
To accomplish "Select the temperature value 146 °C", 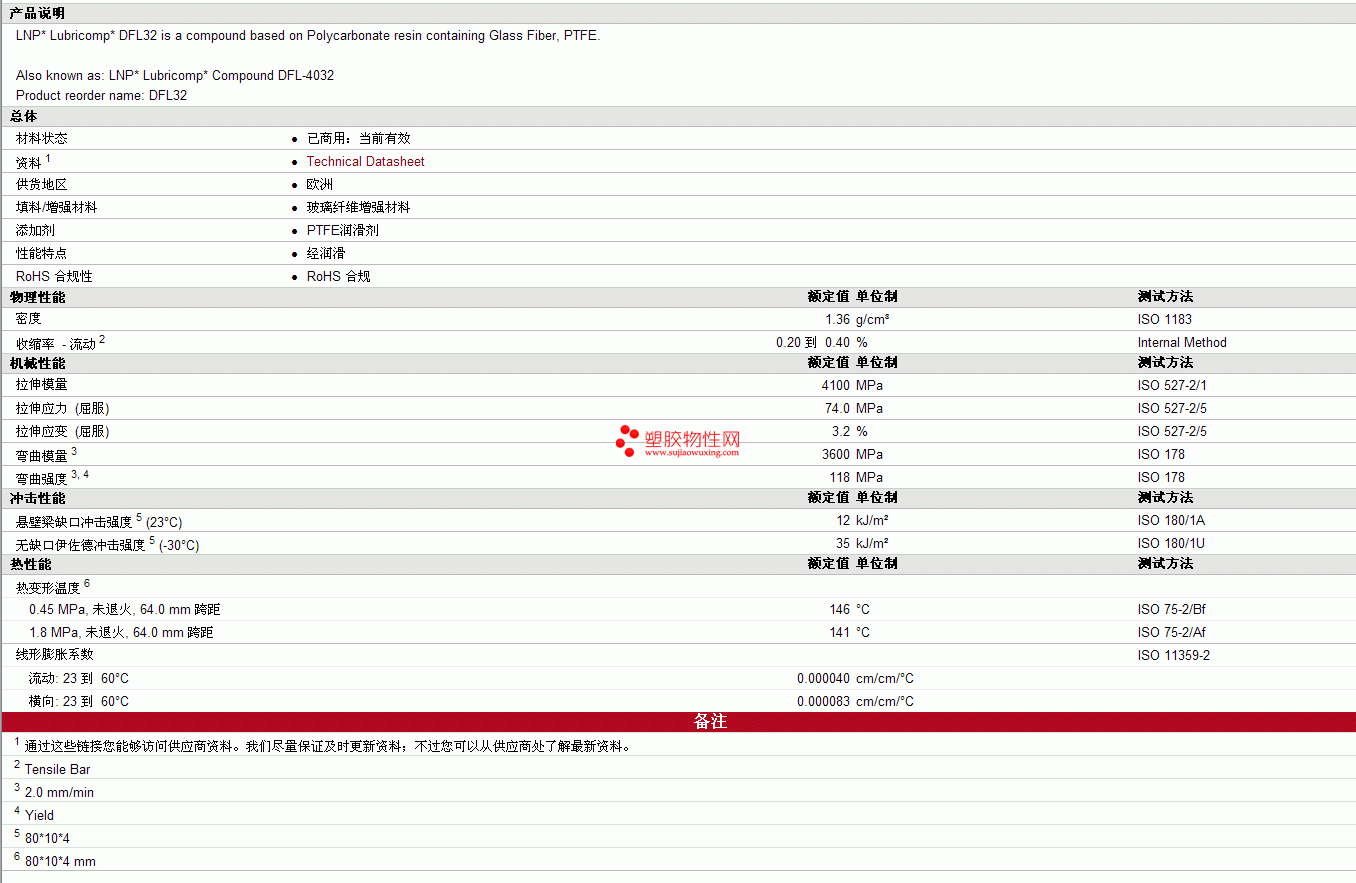I will click(x=849, y=609).
